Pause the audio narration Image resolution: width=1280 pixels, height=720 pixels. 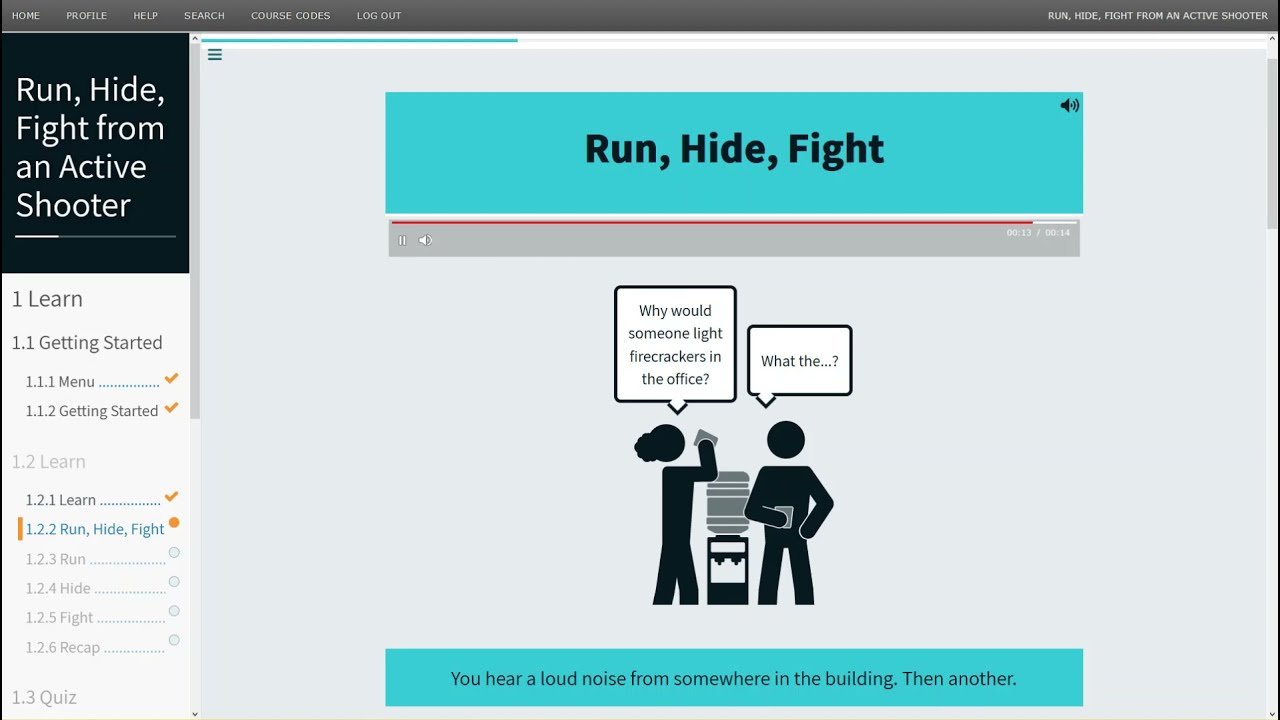click(x=402, y=240)
